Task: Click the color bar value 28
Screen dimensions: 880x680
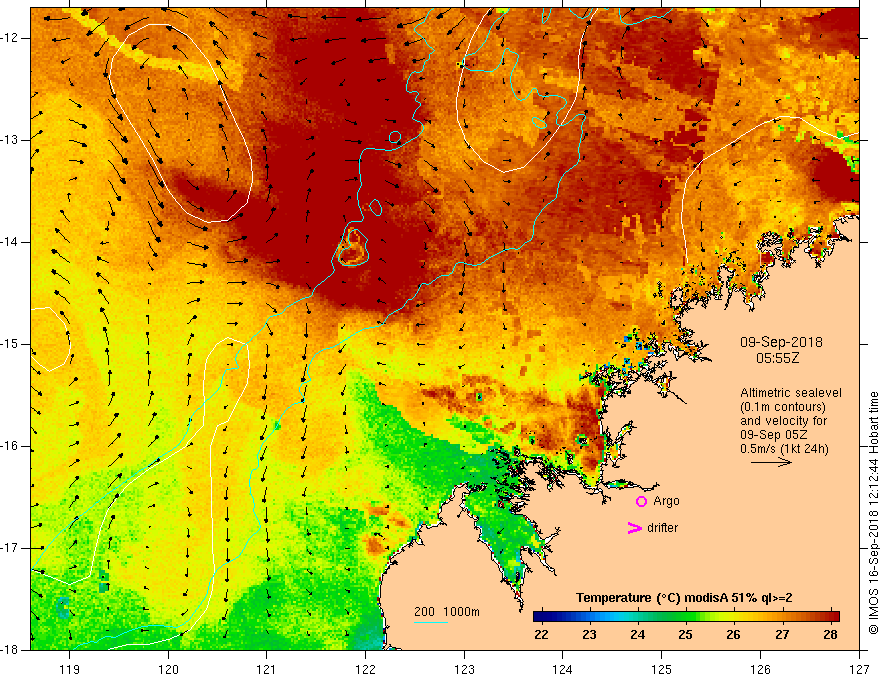Action: (x=831, y=635)
